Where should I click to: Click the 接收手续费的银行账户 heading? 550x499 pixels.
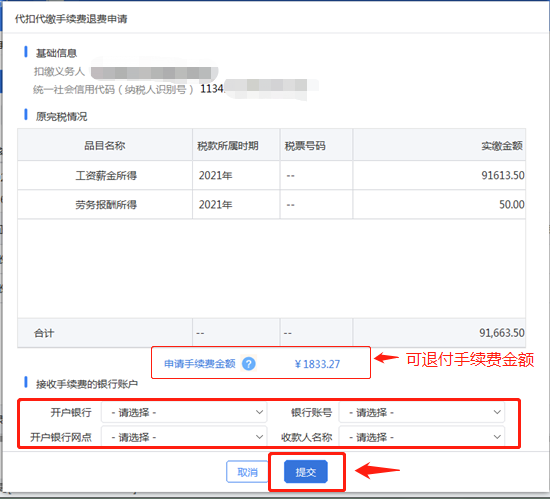click(x=87, y=384)
